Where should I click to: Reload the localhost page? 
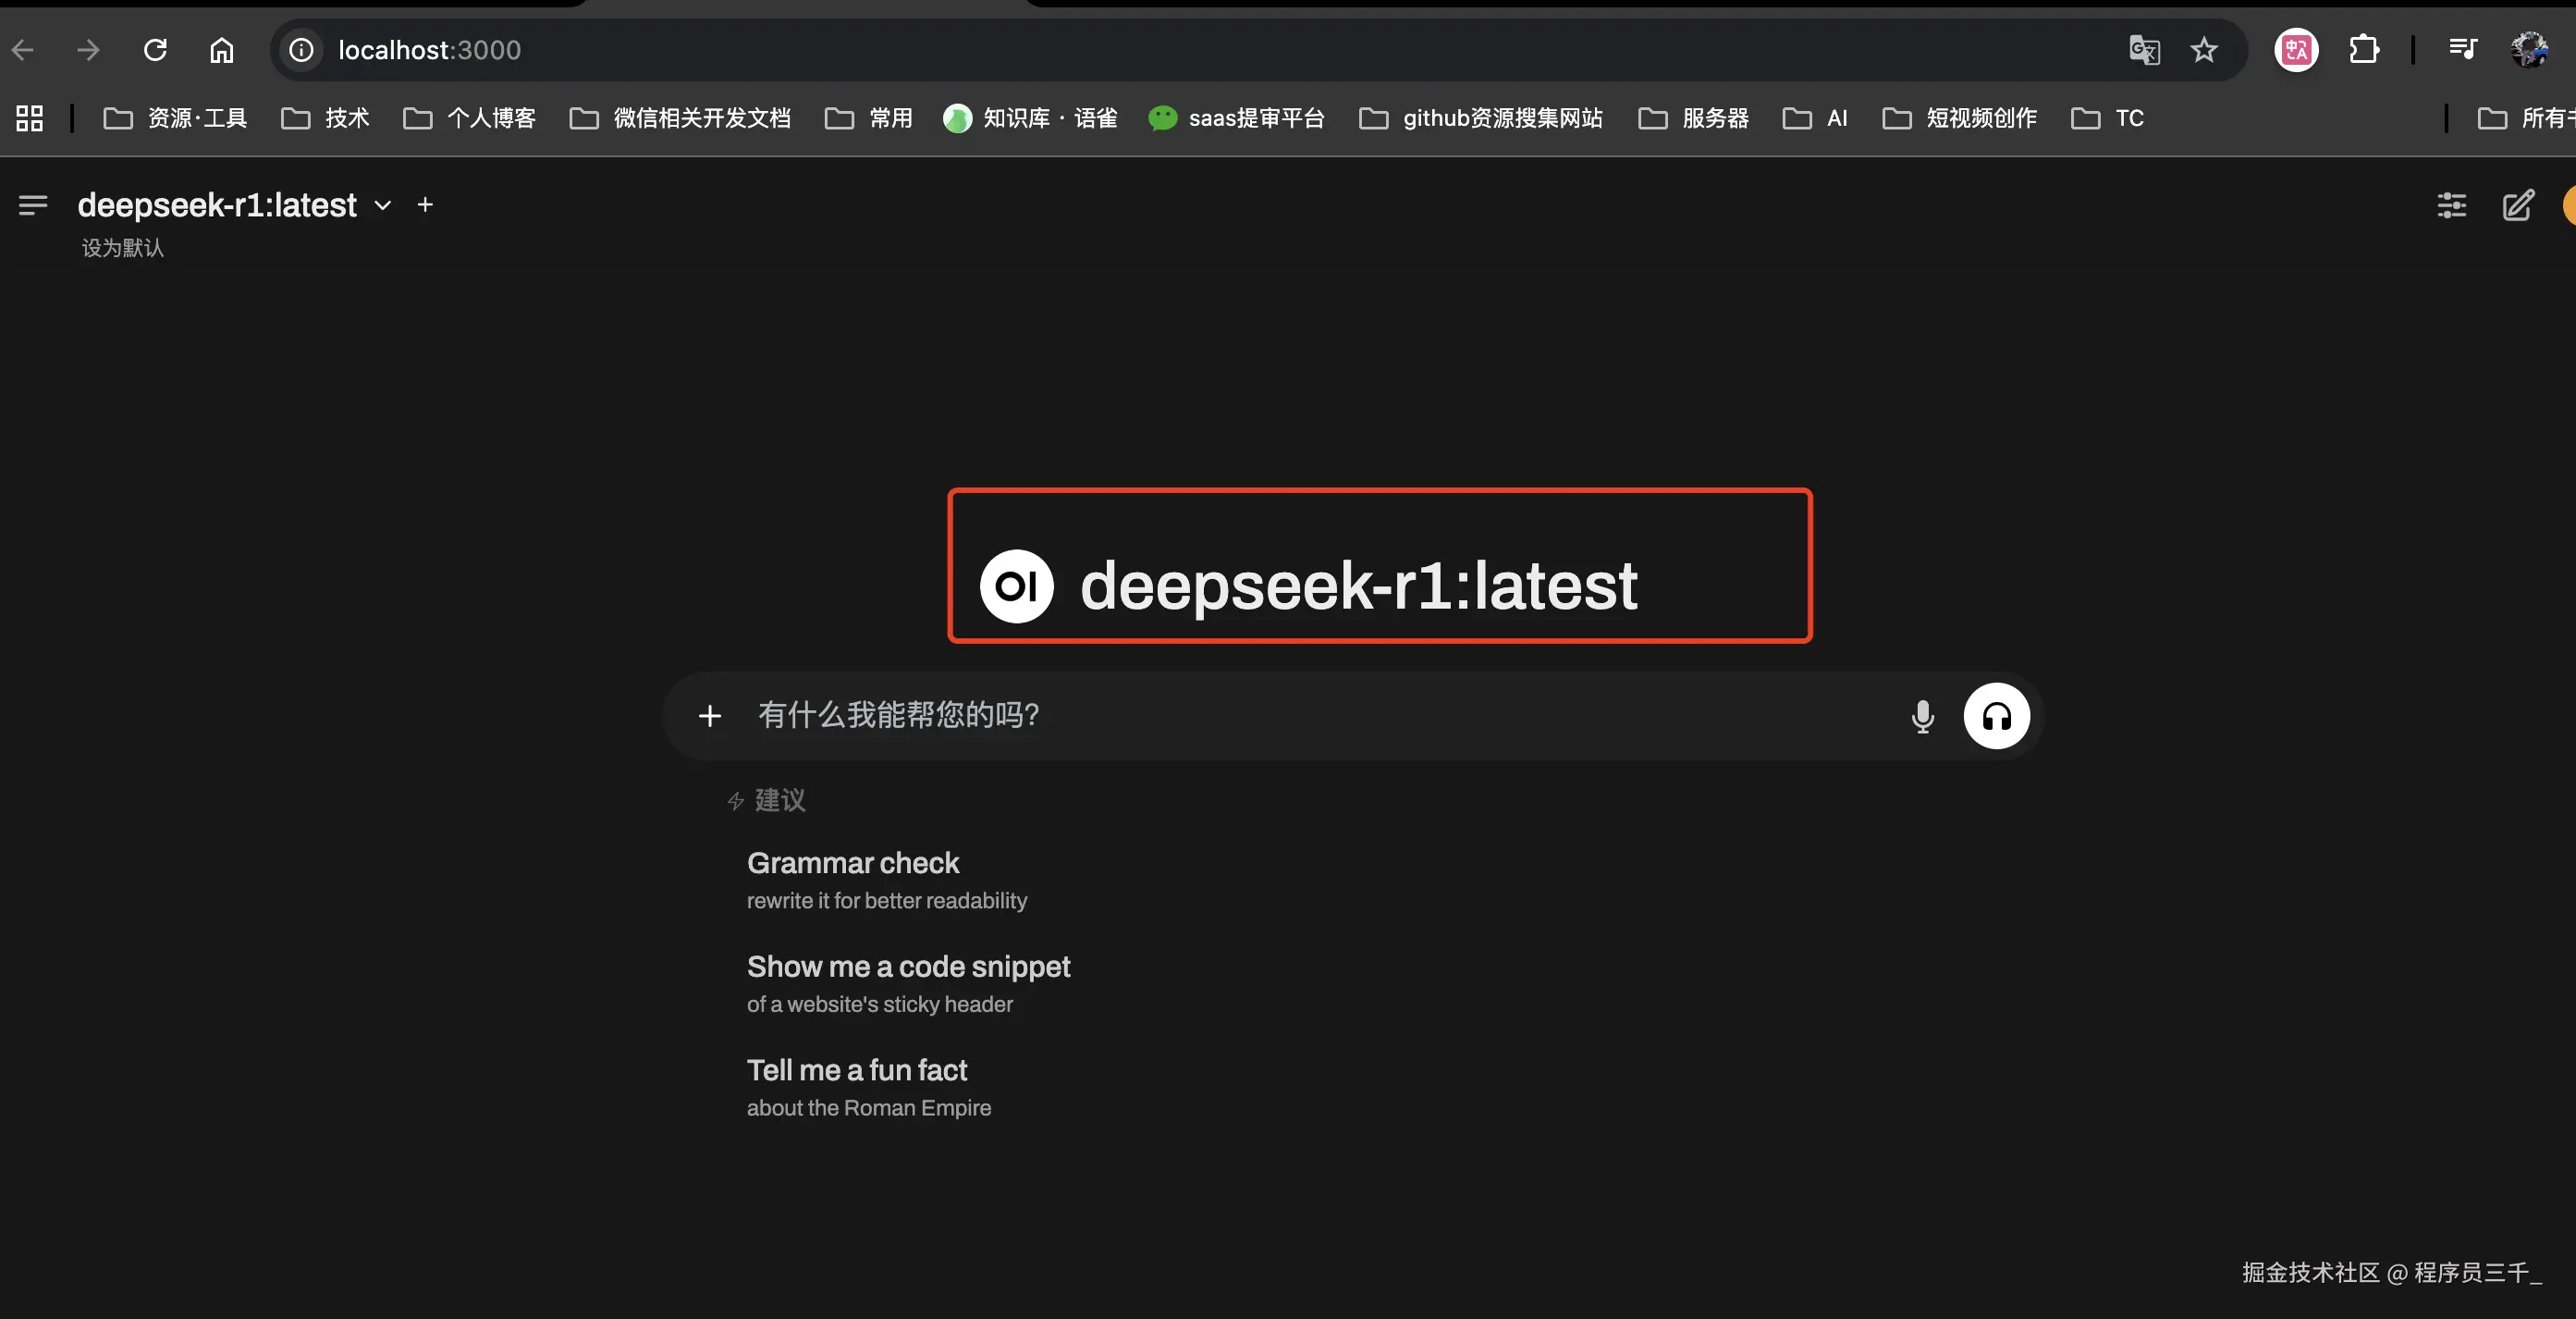pos(155,50)
